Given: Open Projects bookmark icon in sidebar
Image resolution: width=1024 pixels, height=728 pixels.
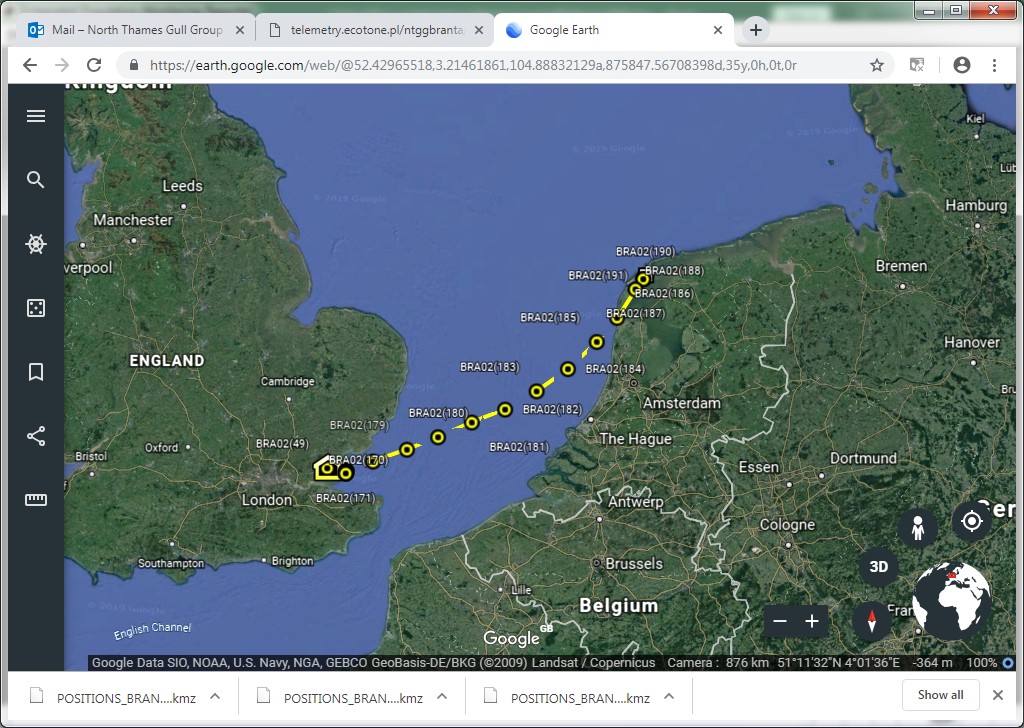Looking at the screenshot, I should pos(36,372).
